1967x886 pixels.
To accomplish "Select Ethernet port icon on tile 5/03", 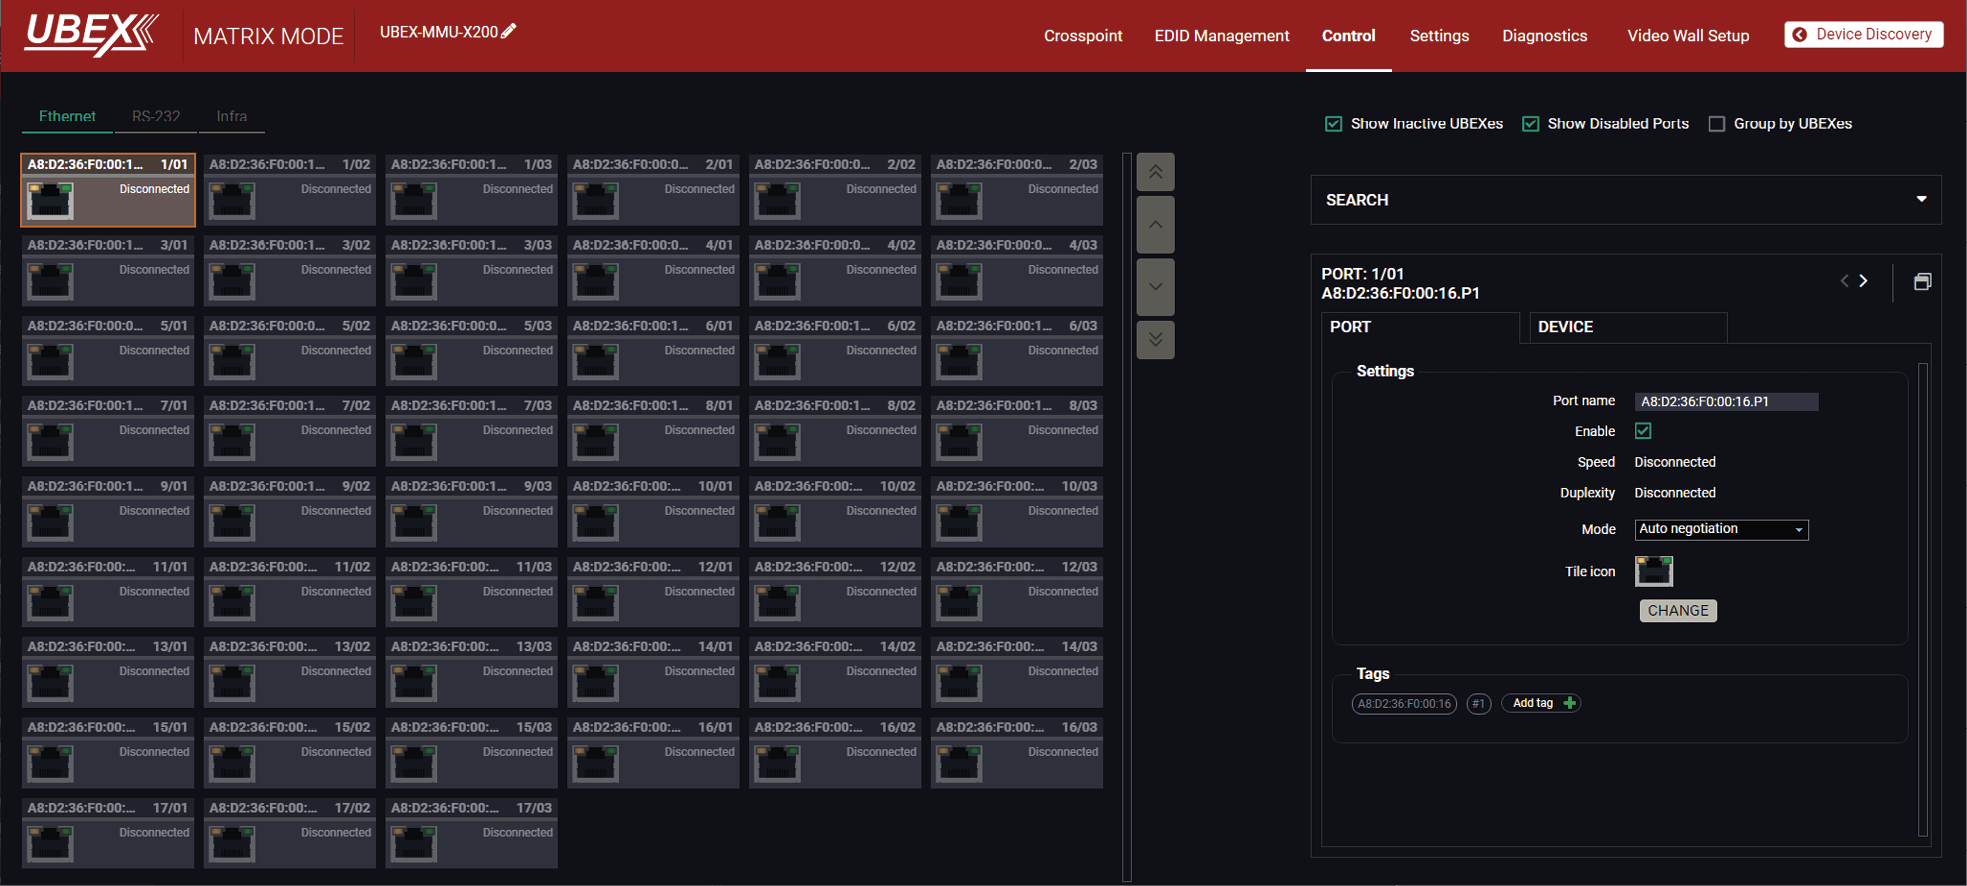I will 414,362.
